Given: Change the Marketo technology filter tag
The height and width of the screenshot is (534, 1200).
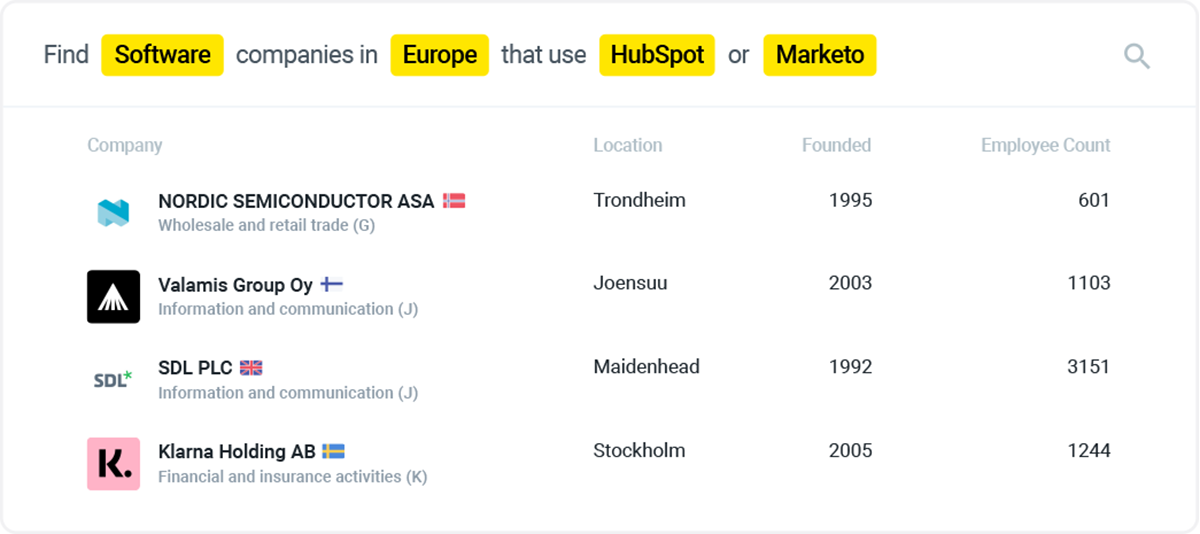Looking at the screenshot, I should [x=819, y=55].
